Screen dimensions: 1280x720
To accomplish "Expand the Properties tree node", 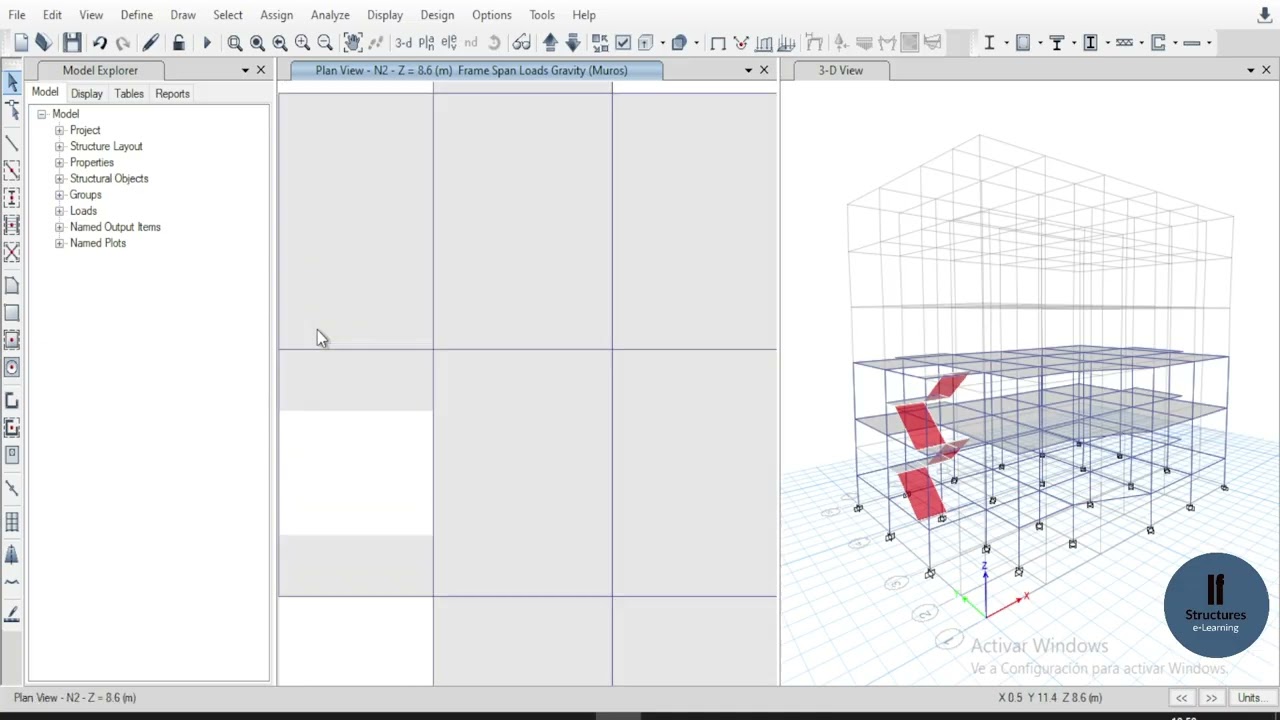I will (59, 162).
